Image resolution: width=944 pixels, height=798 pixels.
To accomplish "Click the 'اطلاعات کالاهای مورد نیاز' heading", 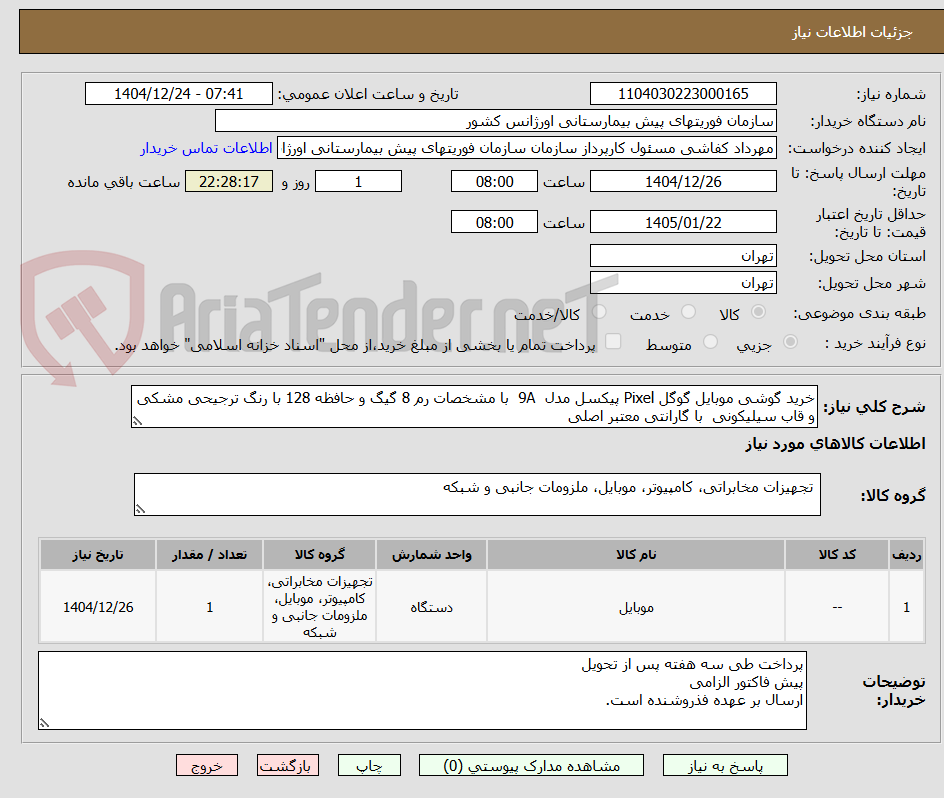I will point(835,444).
